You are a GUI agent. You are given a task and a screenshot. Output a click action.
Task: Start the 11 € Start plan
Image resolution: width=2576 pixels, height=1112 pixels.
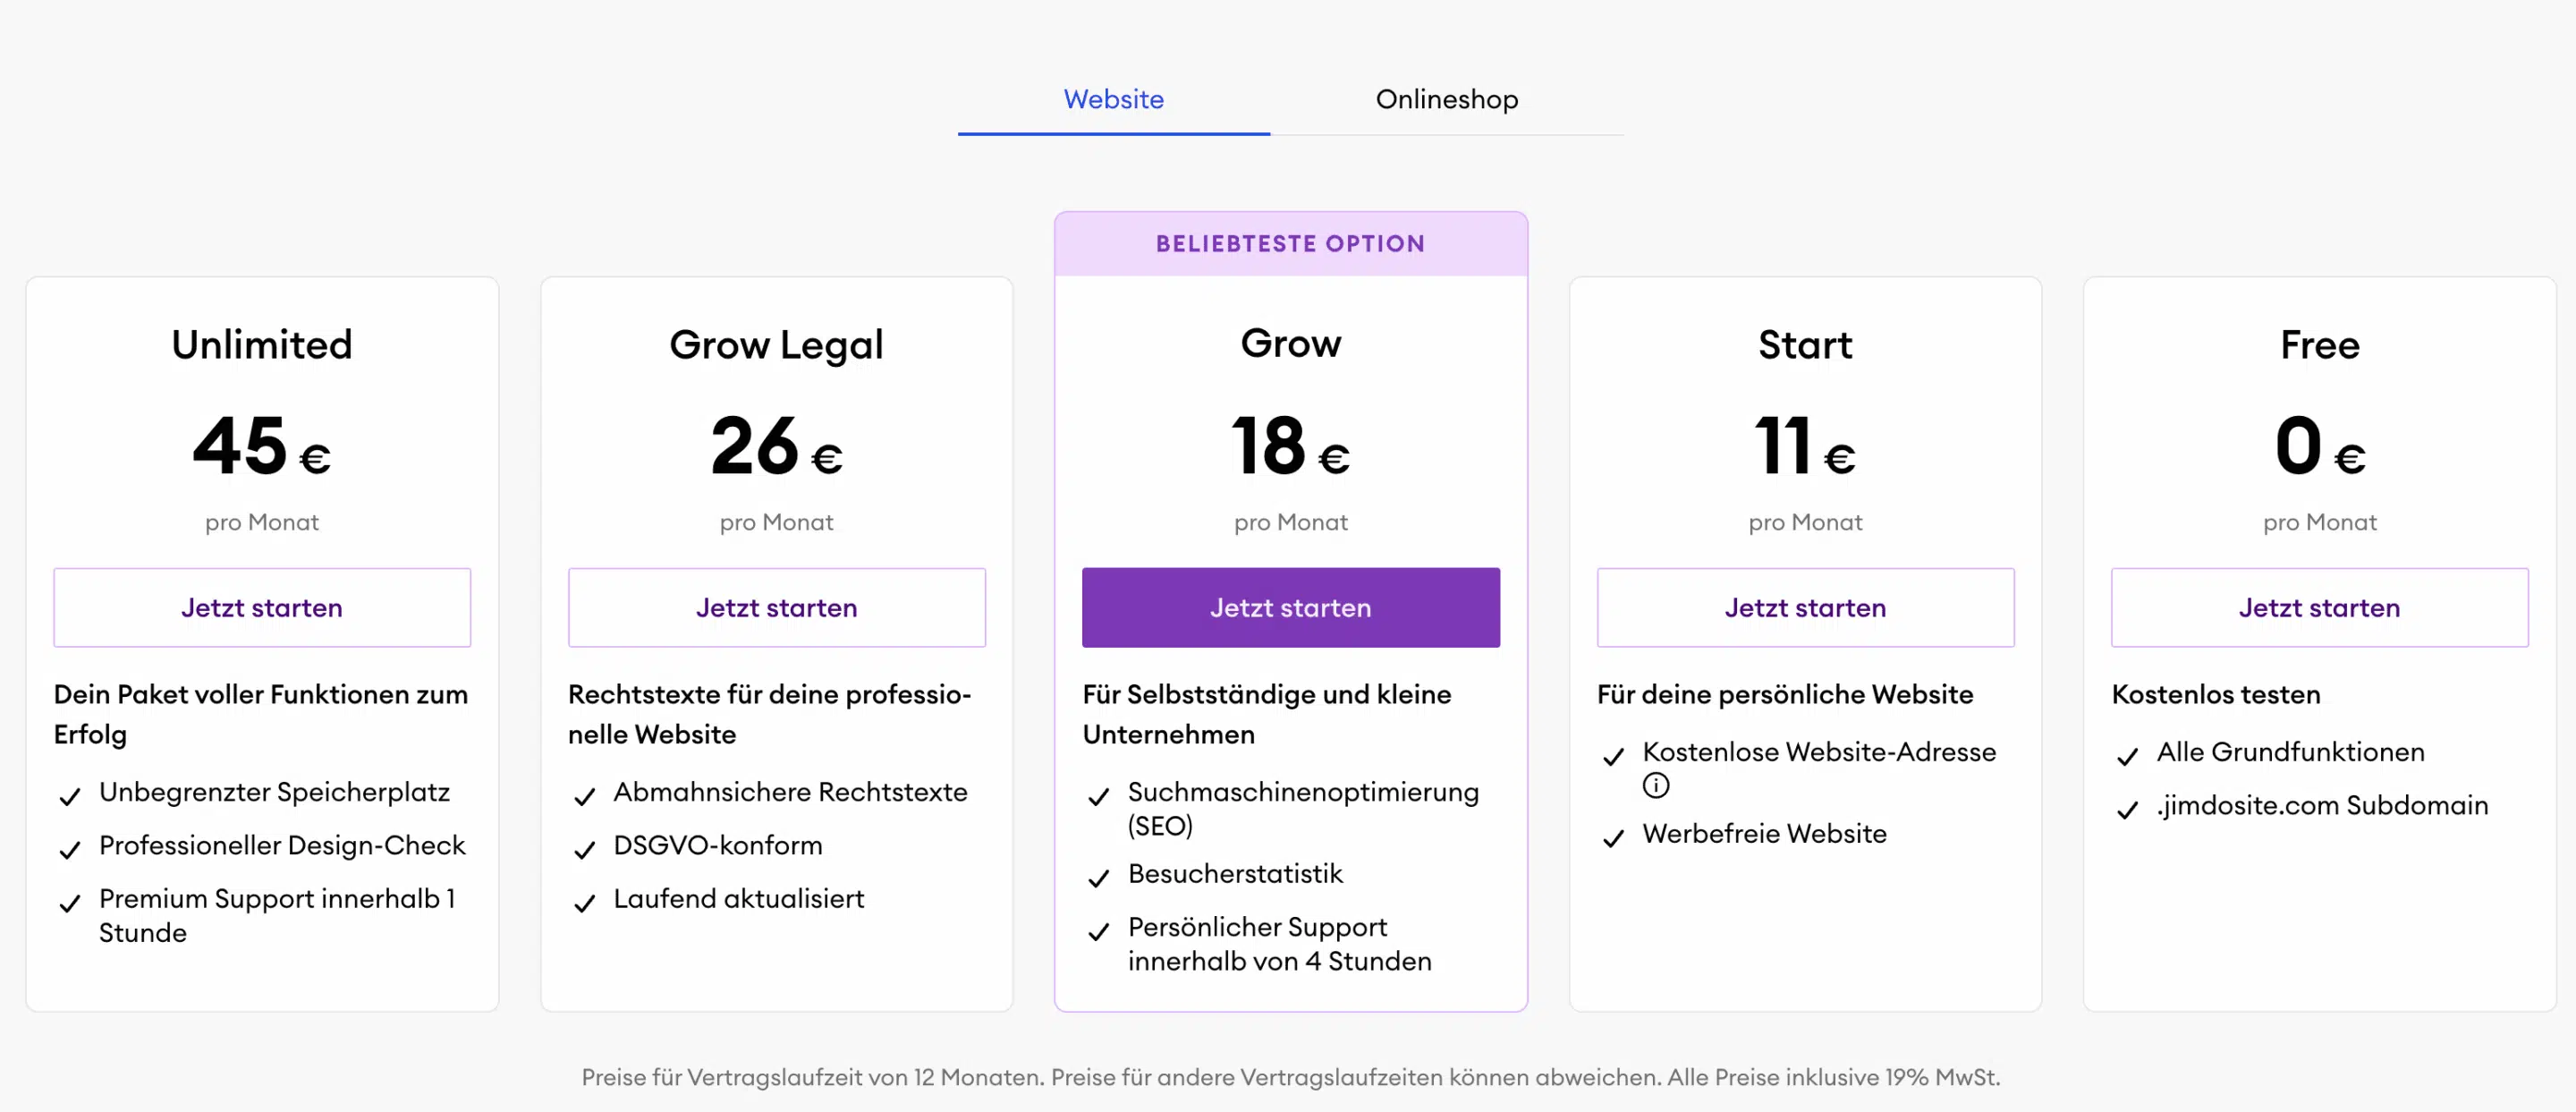[1806, 607]
